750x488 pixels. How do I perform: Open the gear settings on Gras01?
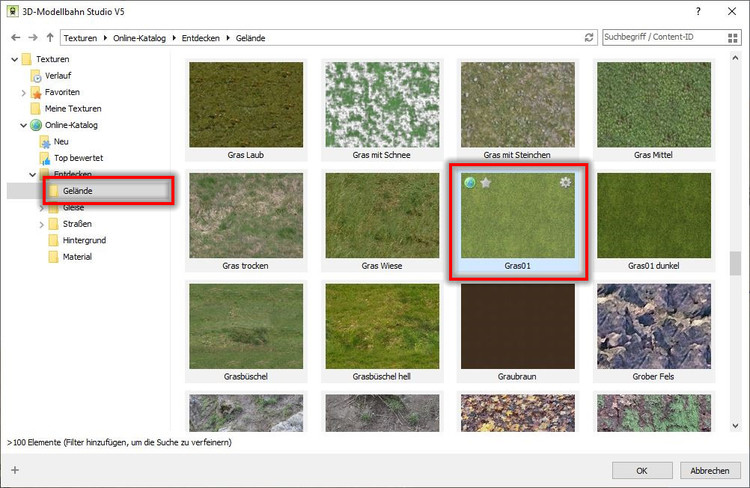coord(566,182)
